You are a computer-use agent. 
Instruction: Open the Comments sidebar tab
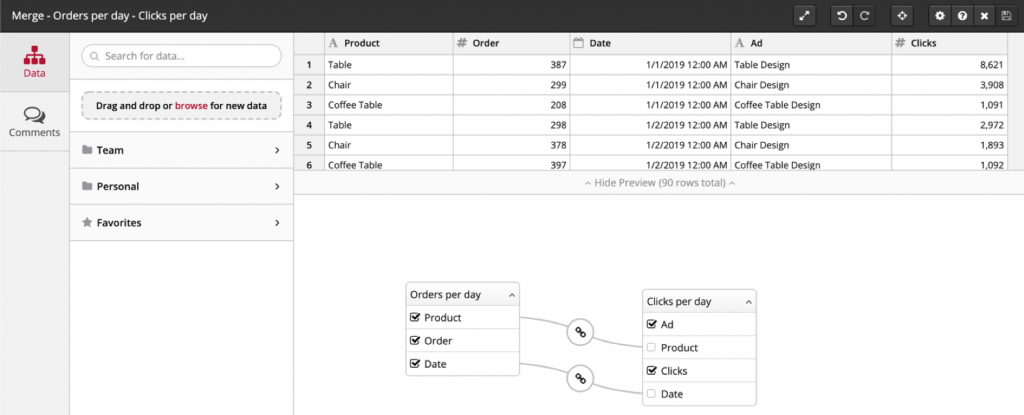pos(35,122)
